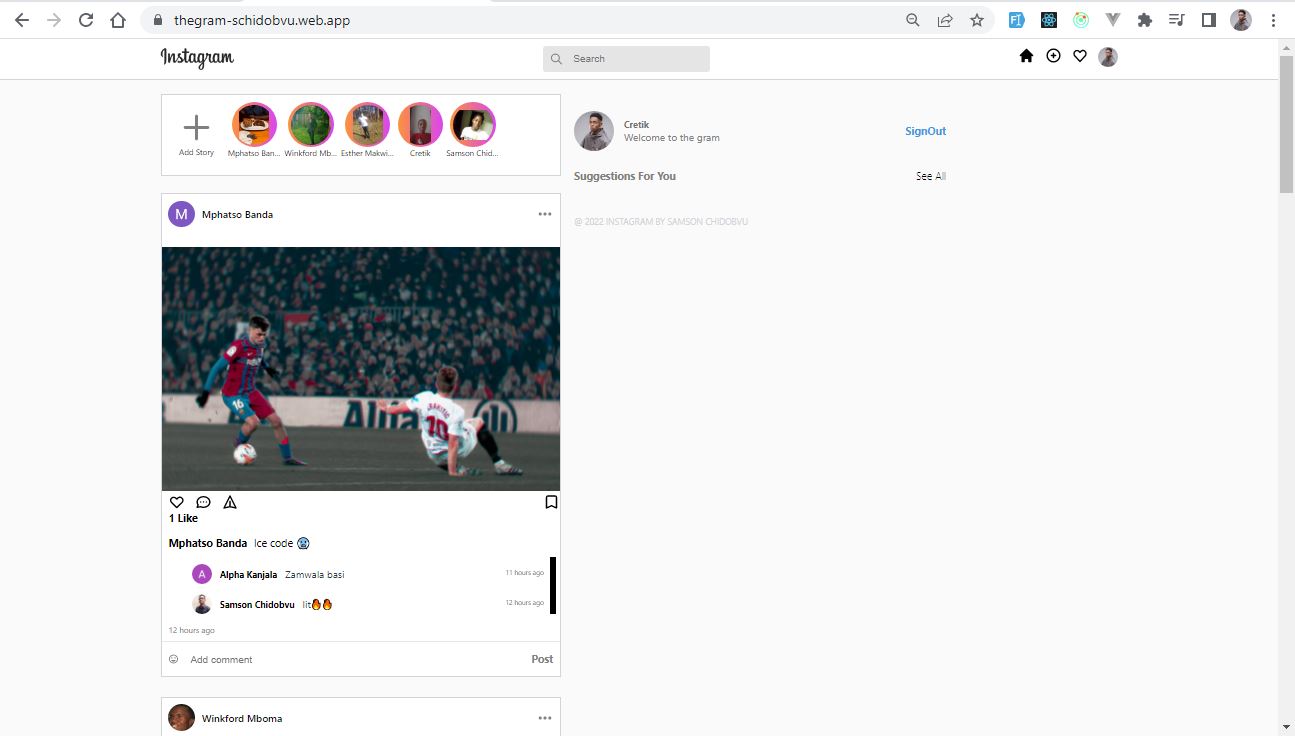View Cretik's story thumbnail

point(419,127)
